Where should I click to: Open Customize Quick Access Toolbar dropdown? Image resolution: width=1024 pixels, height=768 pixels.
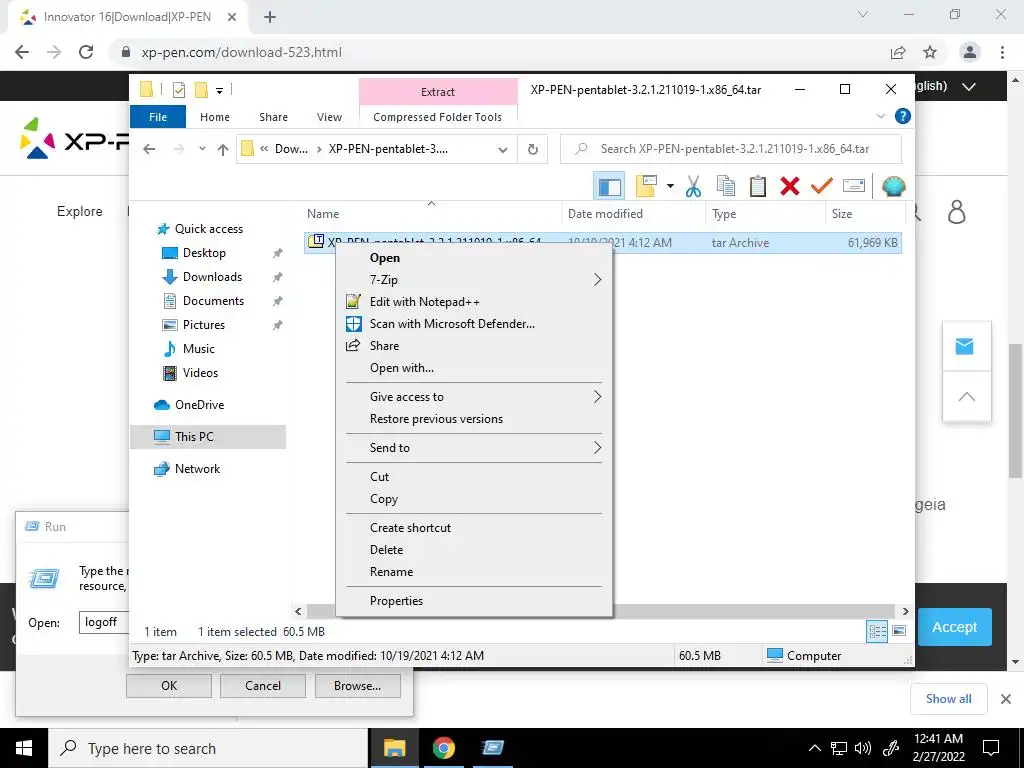[x=219, y=91]
